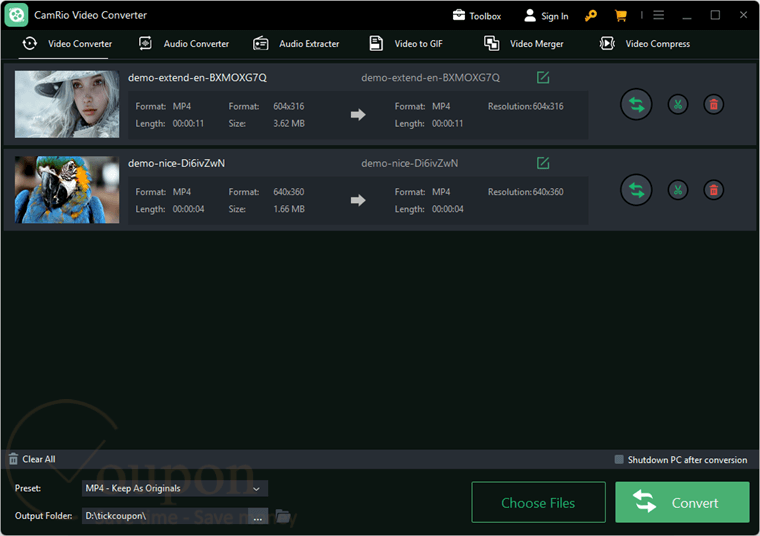Trim the demo-extend-en-BXMOXG7Q video with scissors
The height and width of the screenshot is (536, 760).
click(x=678, y=104)
